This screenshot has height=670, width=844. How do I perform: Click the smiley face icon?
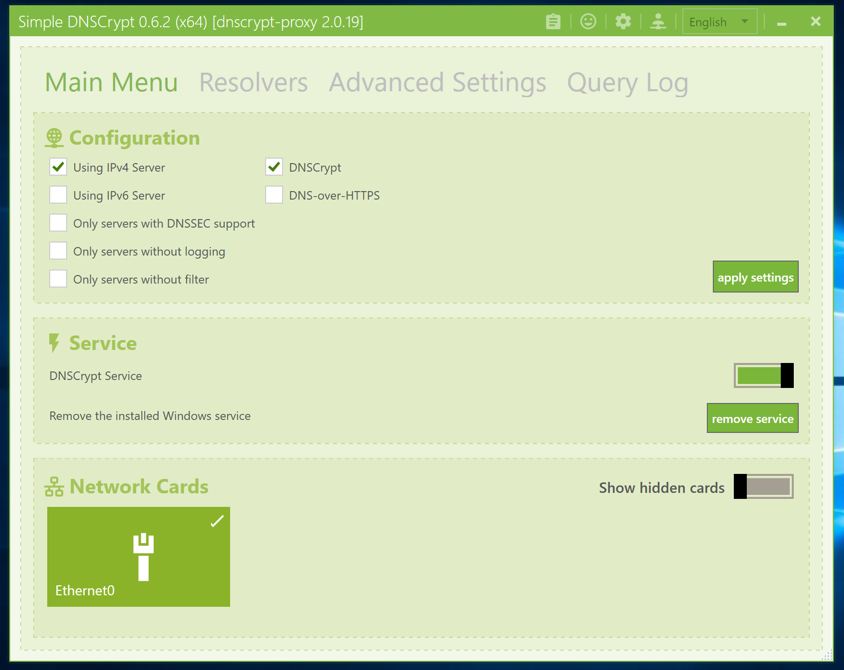588,22
